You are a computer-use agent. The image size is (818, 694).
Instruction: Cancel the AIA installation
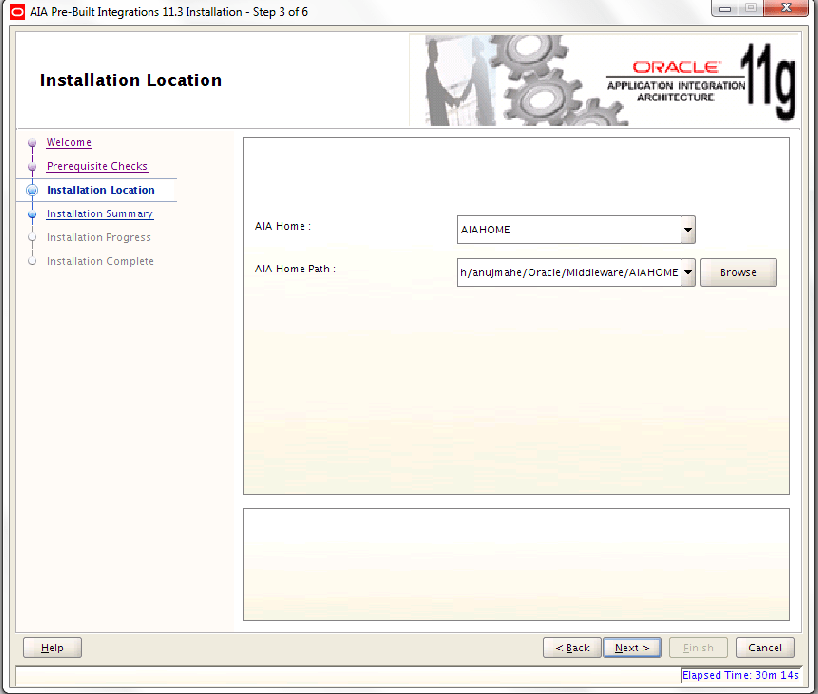[x=765, y=647]
